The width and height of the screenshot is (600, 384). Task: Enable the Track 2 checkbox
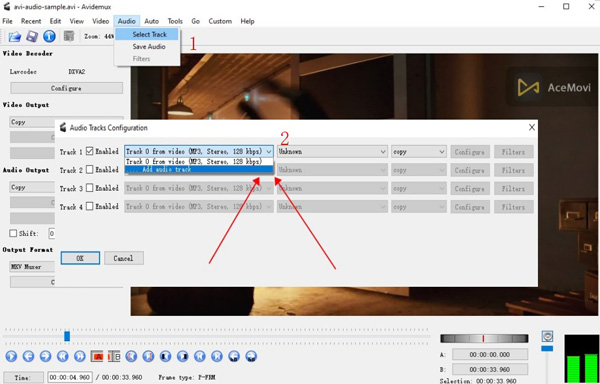pos(90,169)
